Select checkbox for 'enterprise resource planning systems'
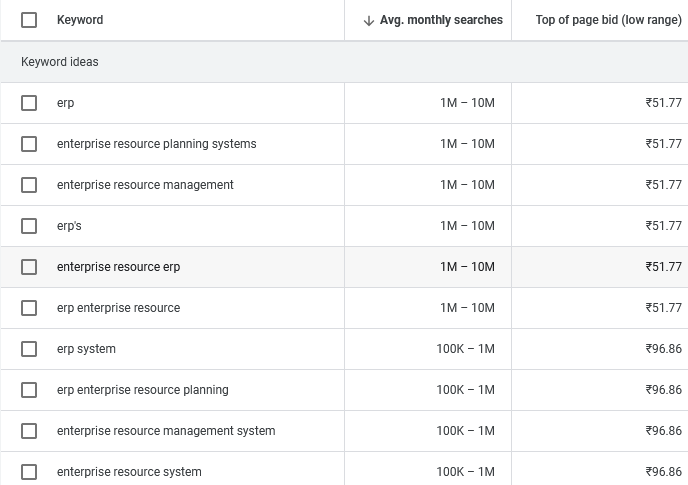Screen dimensions: 688x485 tap(29, 144)
